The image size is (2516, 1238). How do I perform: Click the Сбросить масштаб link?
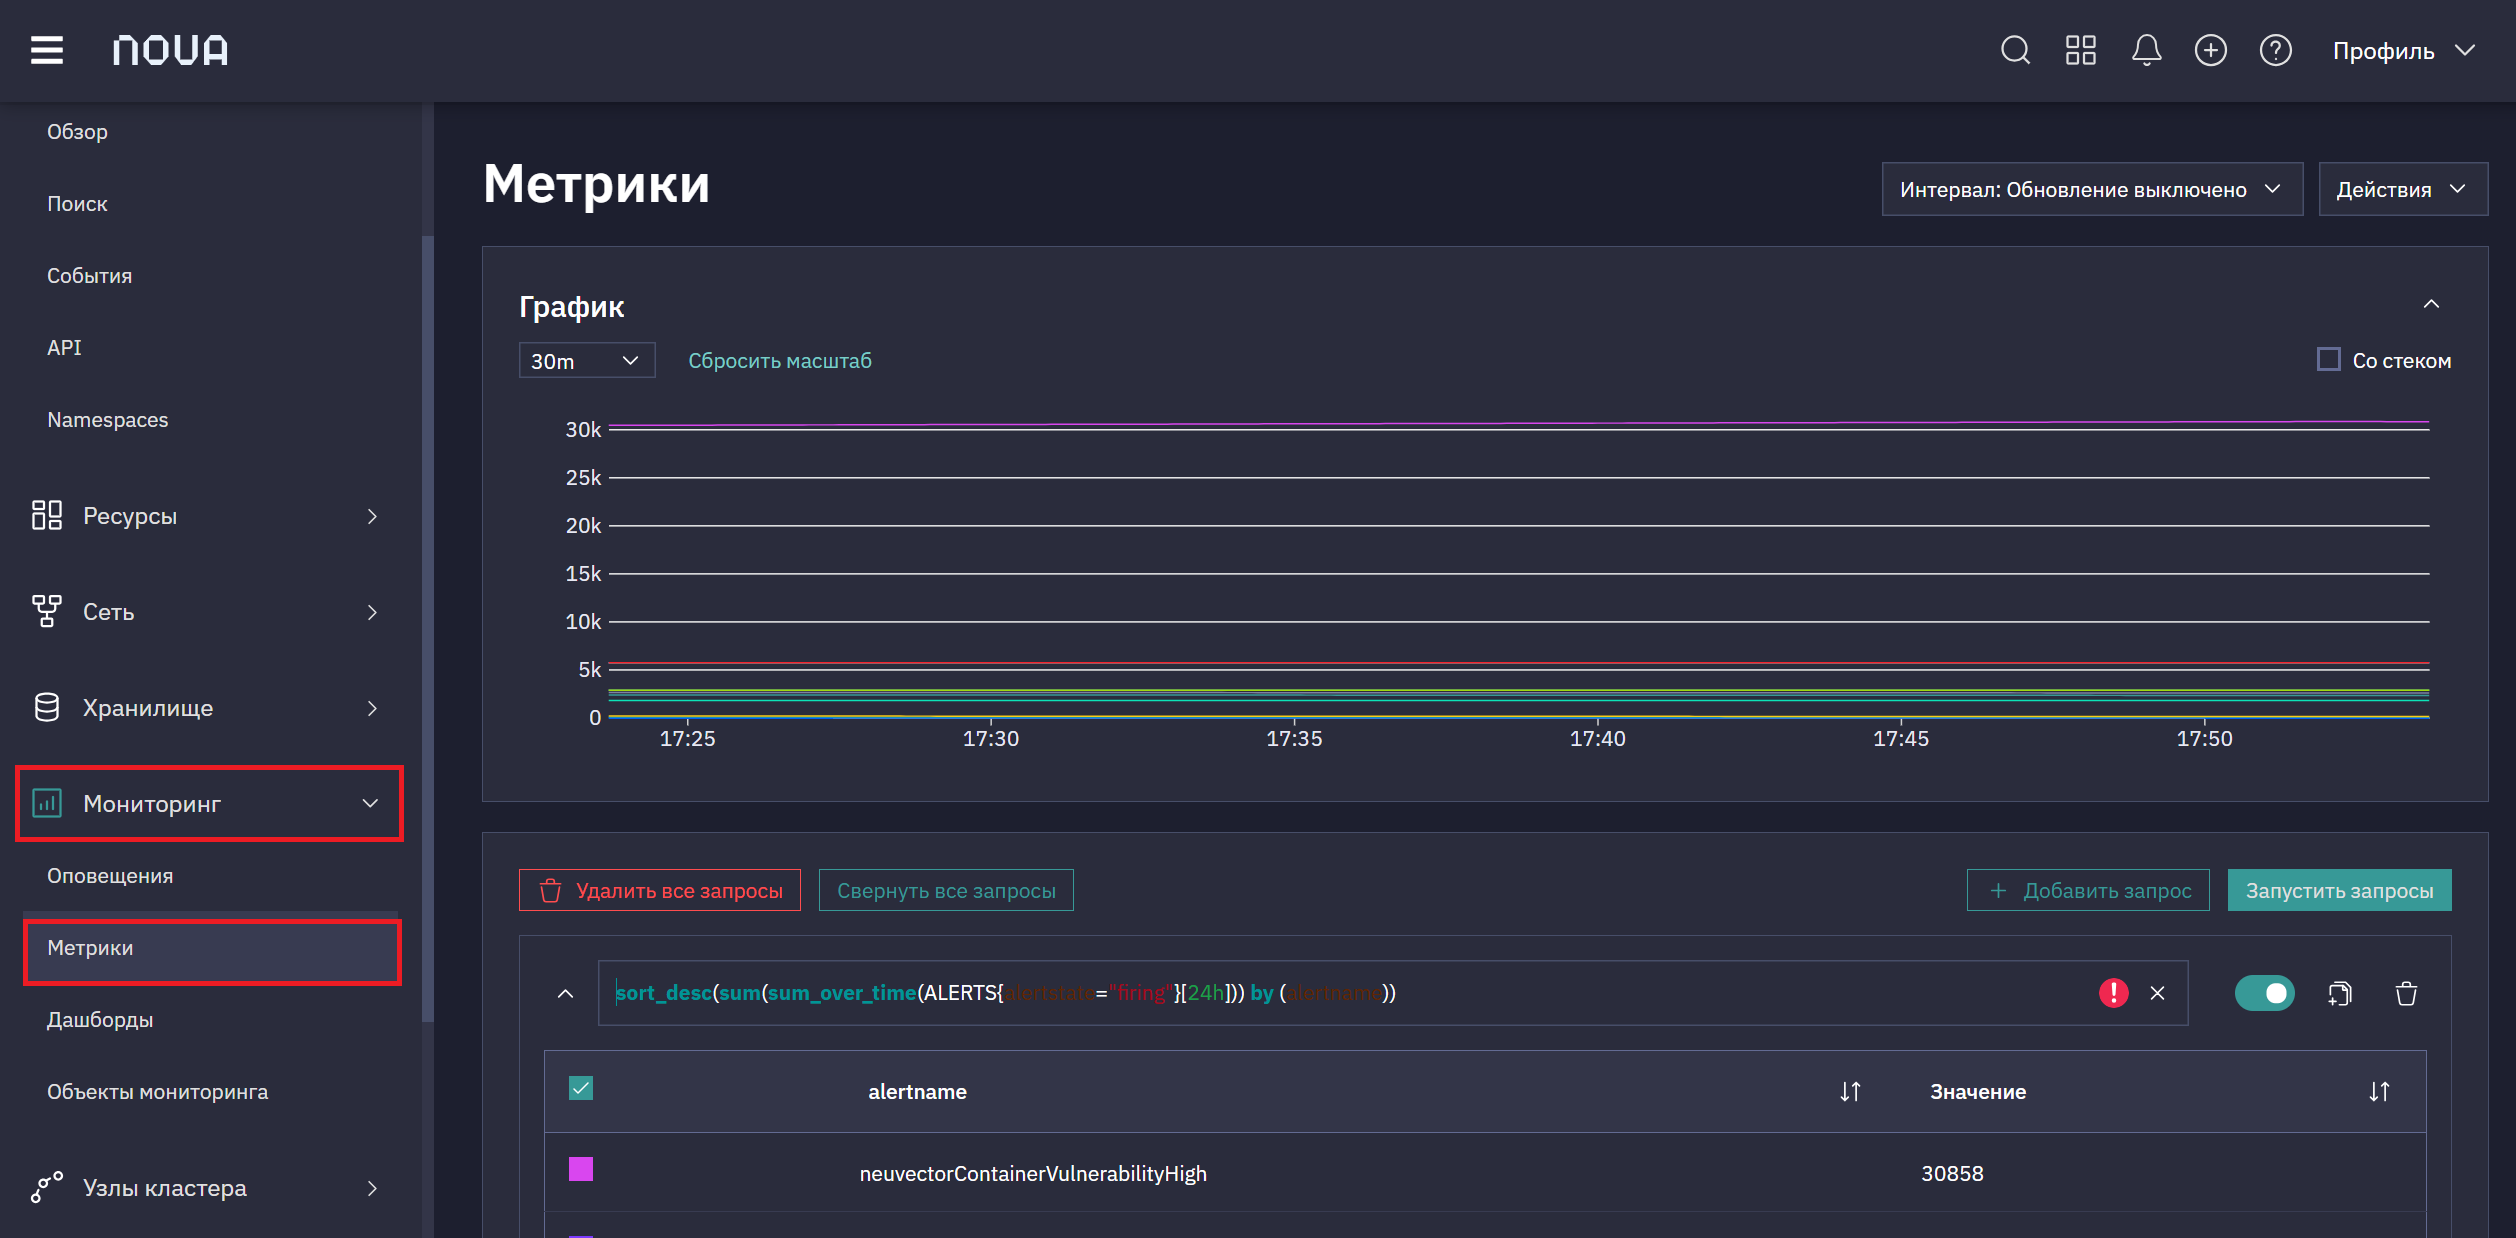[780, 360]
